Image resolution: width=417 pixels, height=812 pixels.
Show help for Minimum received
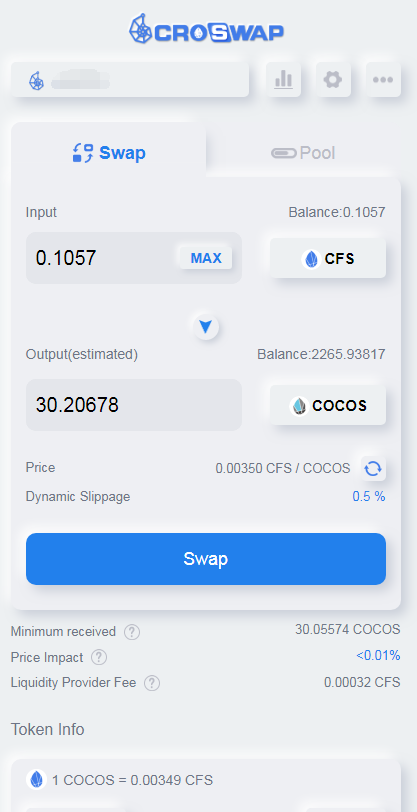click(132, 632)
